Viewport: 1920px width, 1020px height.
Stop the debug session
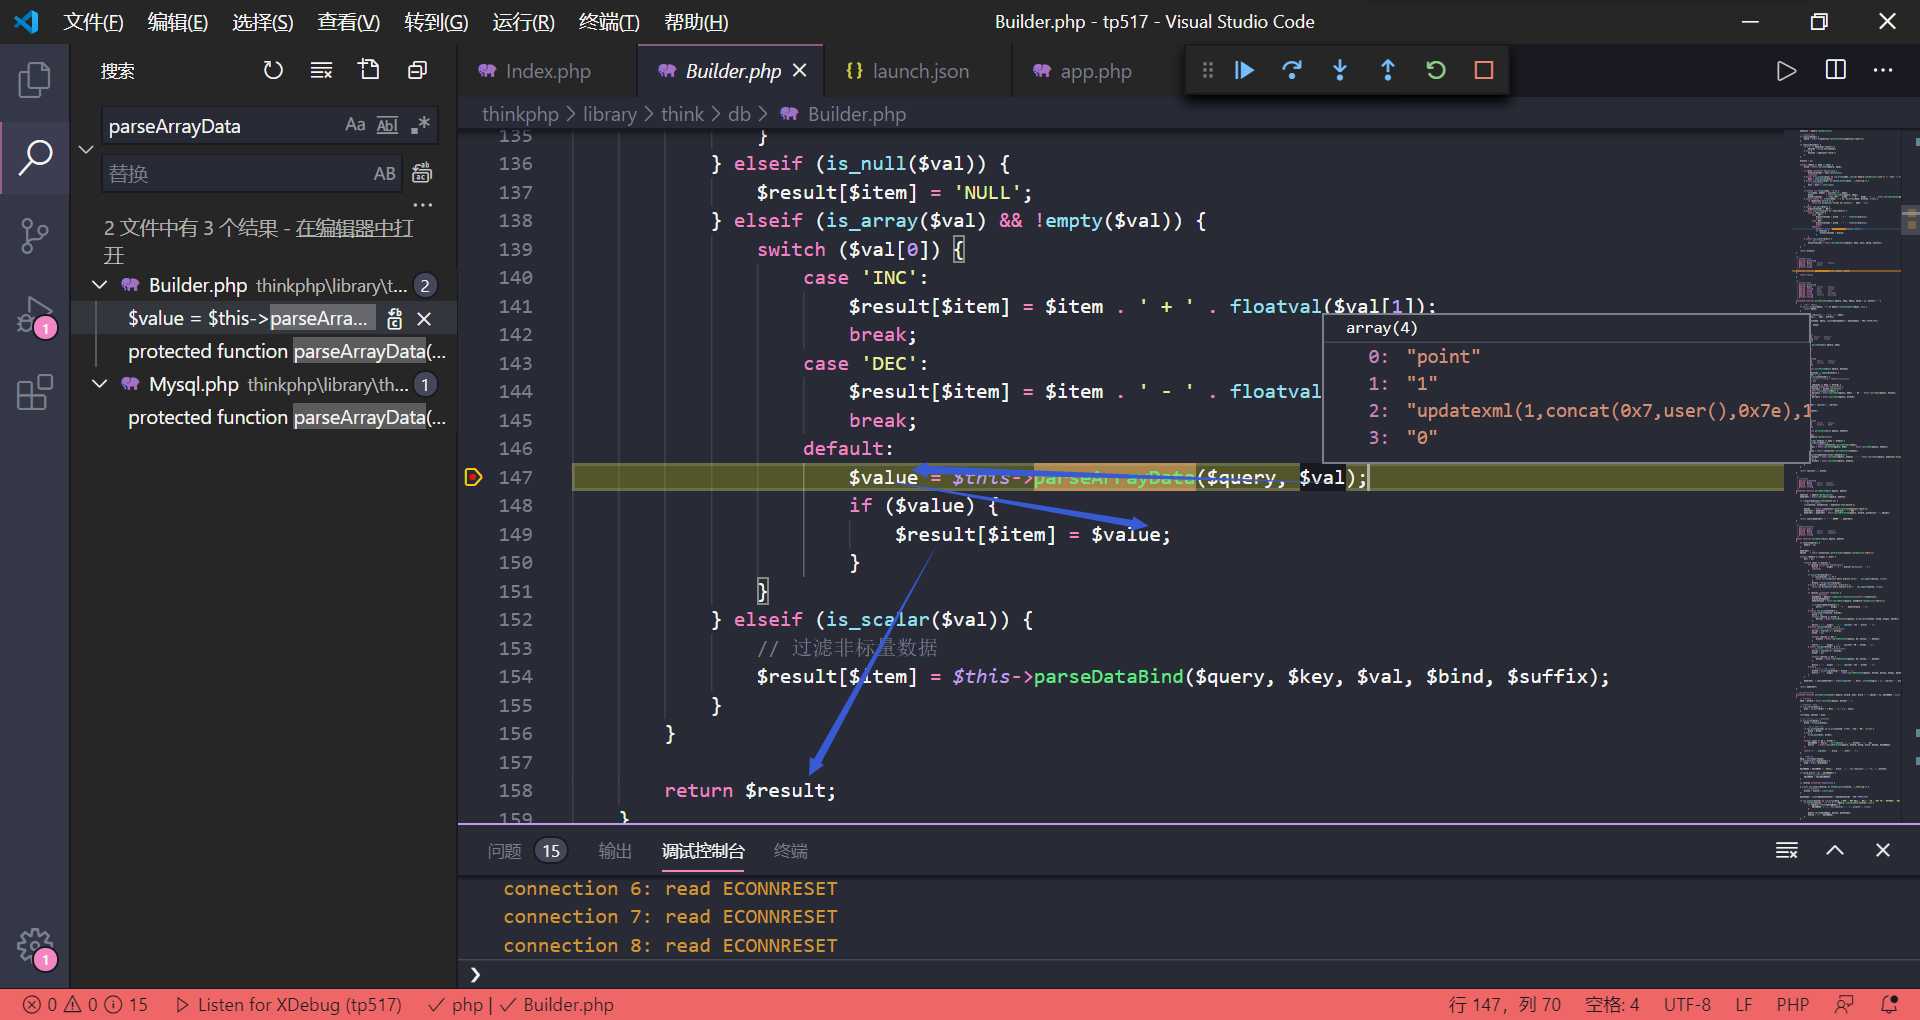(x=1484, y=70)
